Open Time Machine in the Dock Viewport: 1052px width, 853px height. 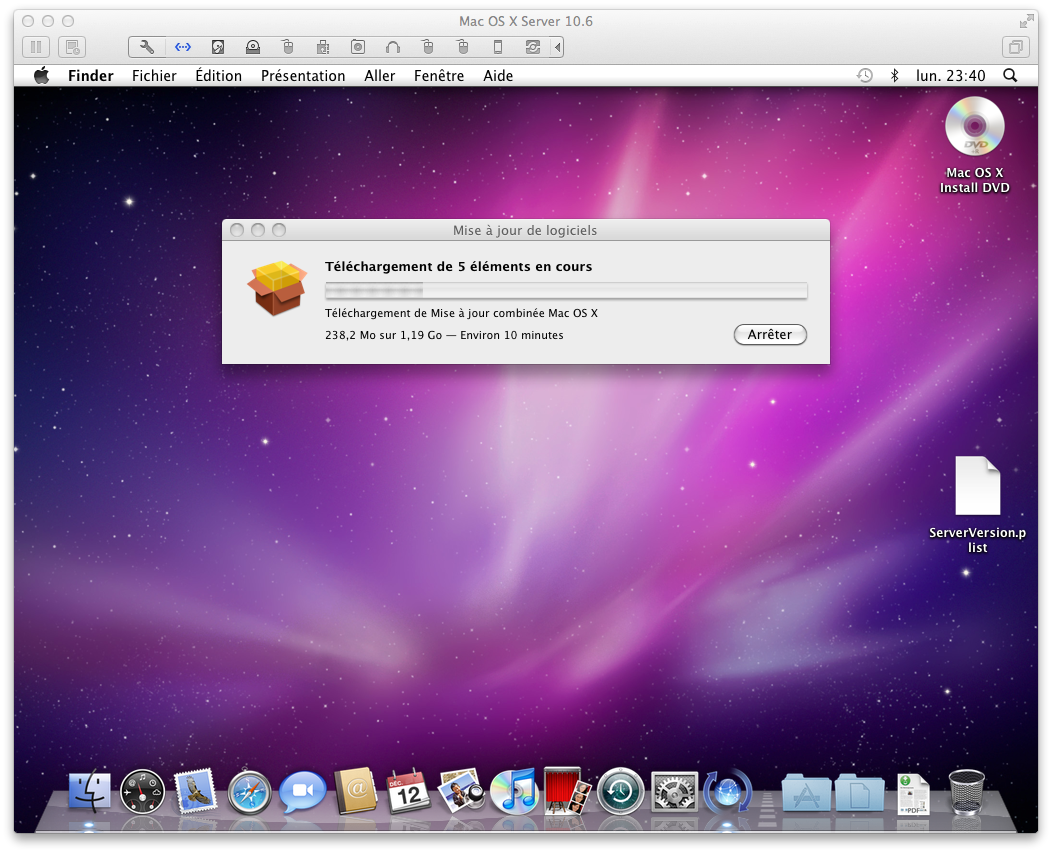[x=620, y=793]
